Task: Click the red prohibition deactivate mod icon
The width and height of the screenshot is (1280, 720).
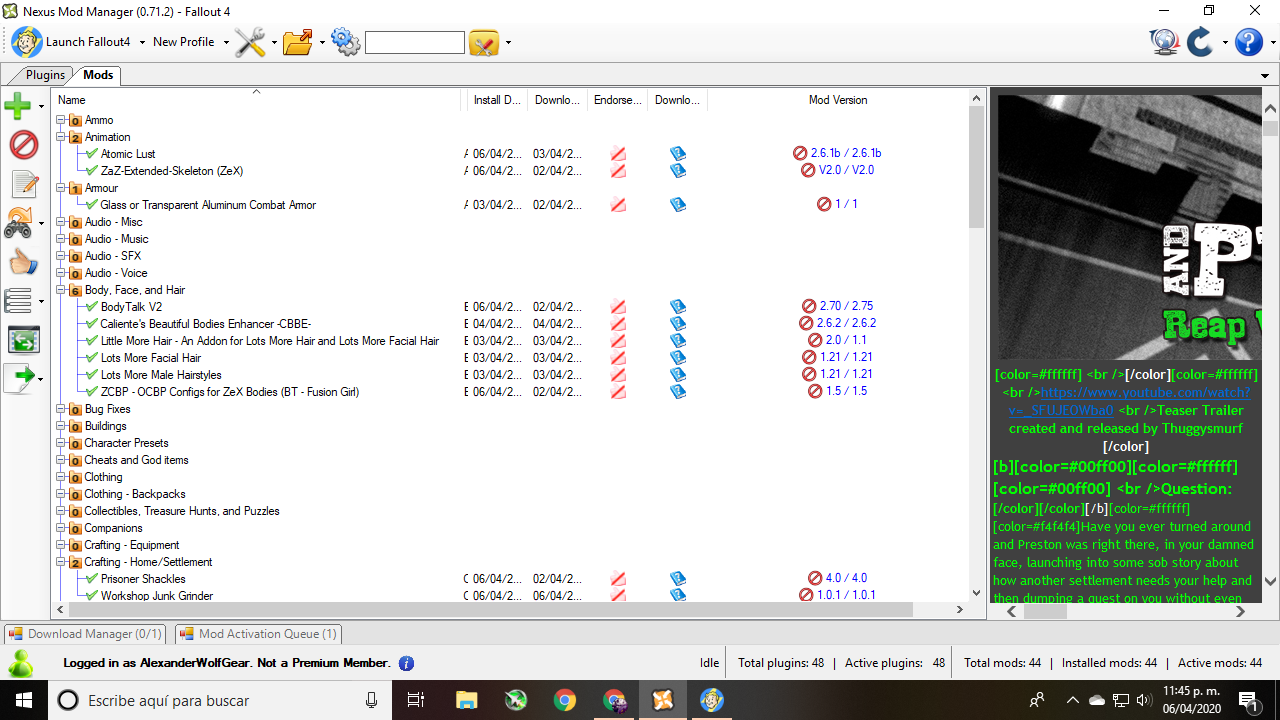Action: pyautogui.click(x=23, y=145)
